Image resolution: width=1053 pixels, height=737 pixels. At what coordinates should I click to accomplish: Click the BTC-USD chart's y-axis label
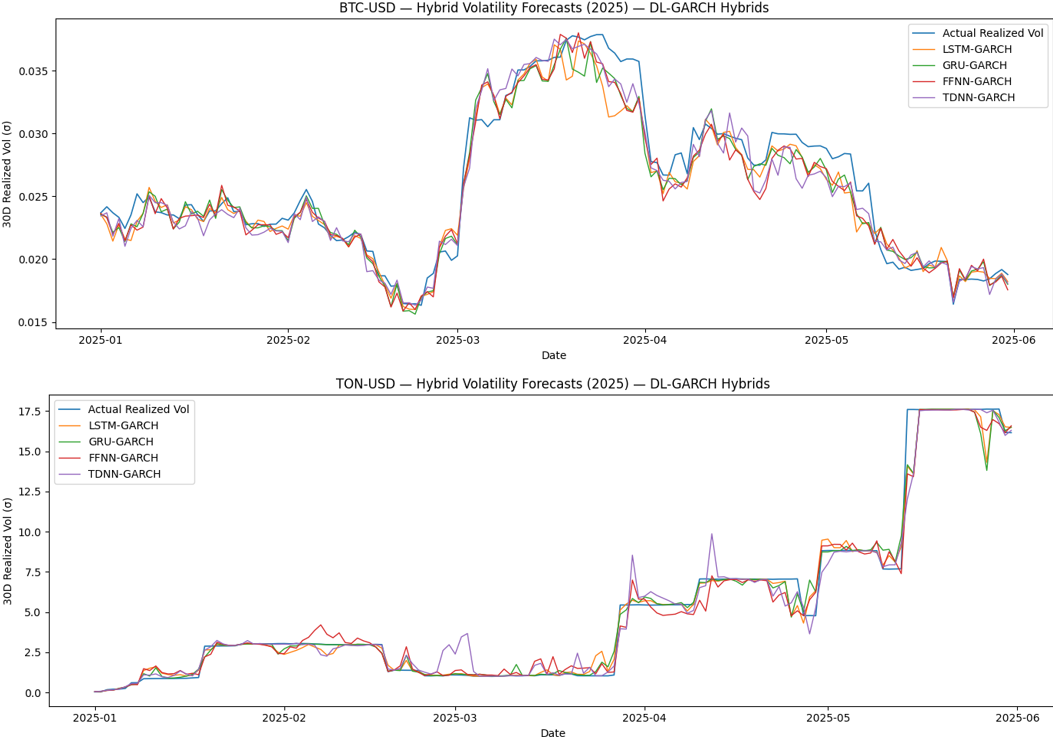(9, 174)
